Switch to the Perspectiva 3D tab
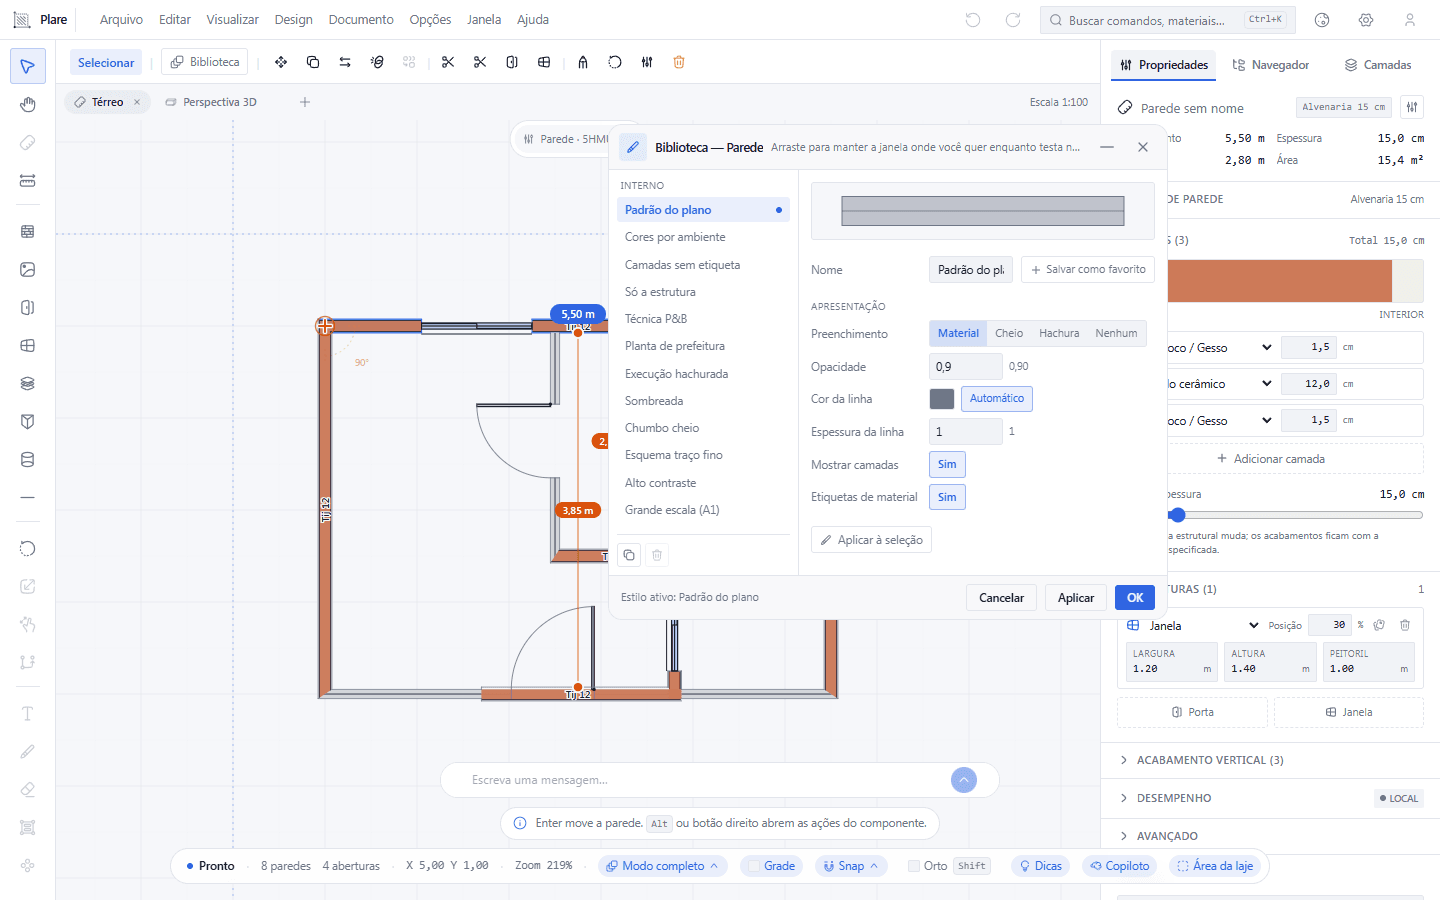 click(x=211, y=102)
